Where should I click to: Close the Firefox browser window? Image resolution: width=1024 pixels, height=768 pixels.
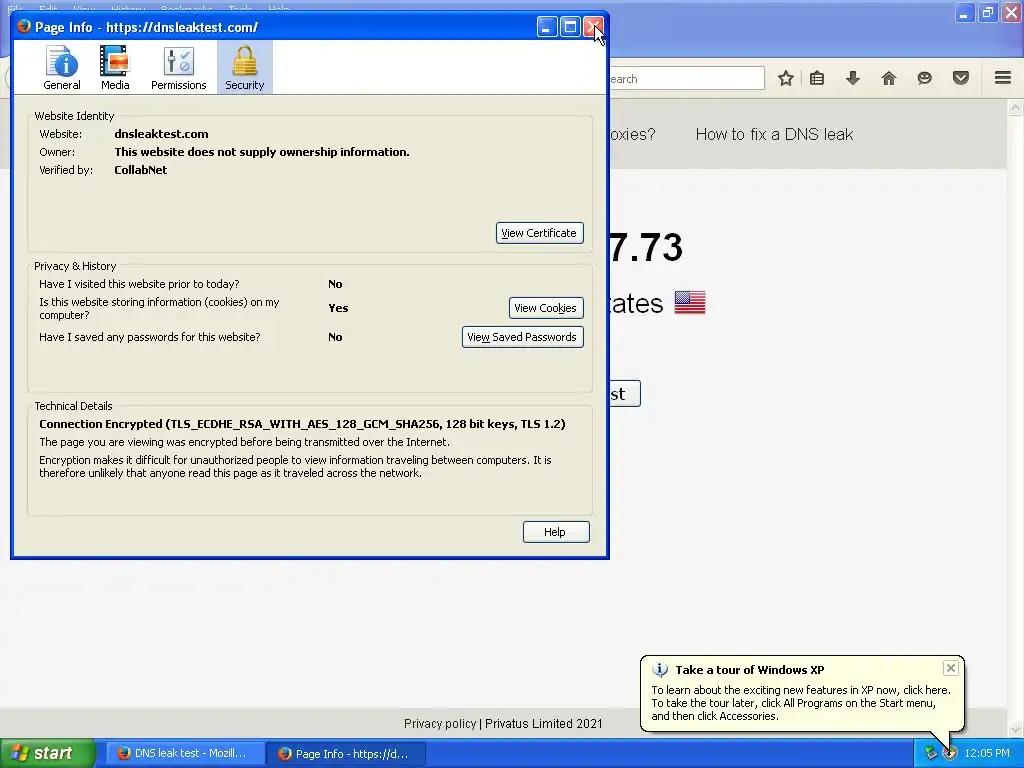pyautogui.click(x=1010, y=12)
